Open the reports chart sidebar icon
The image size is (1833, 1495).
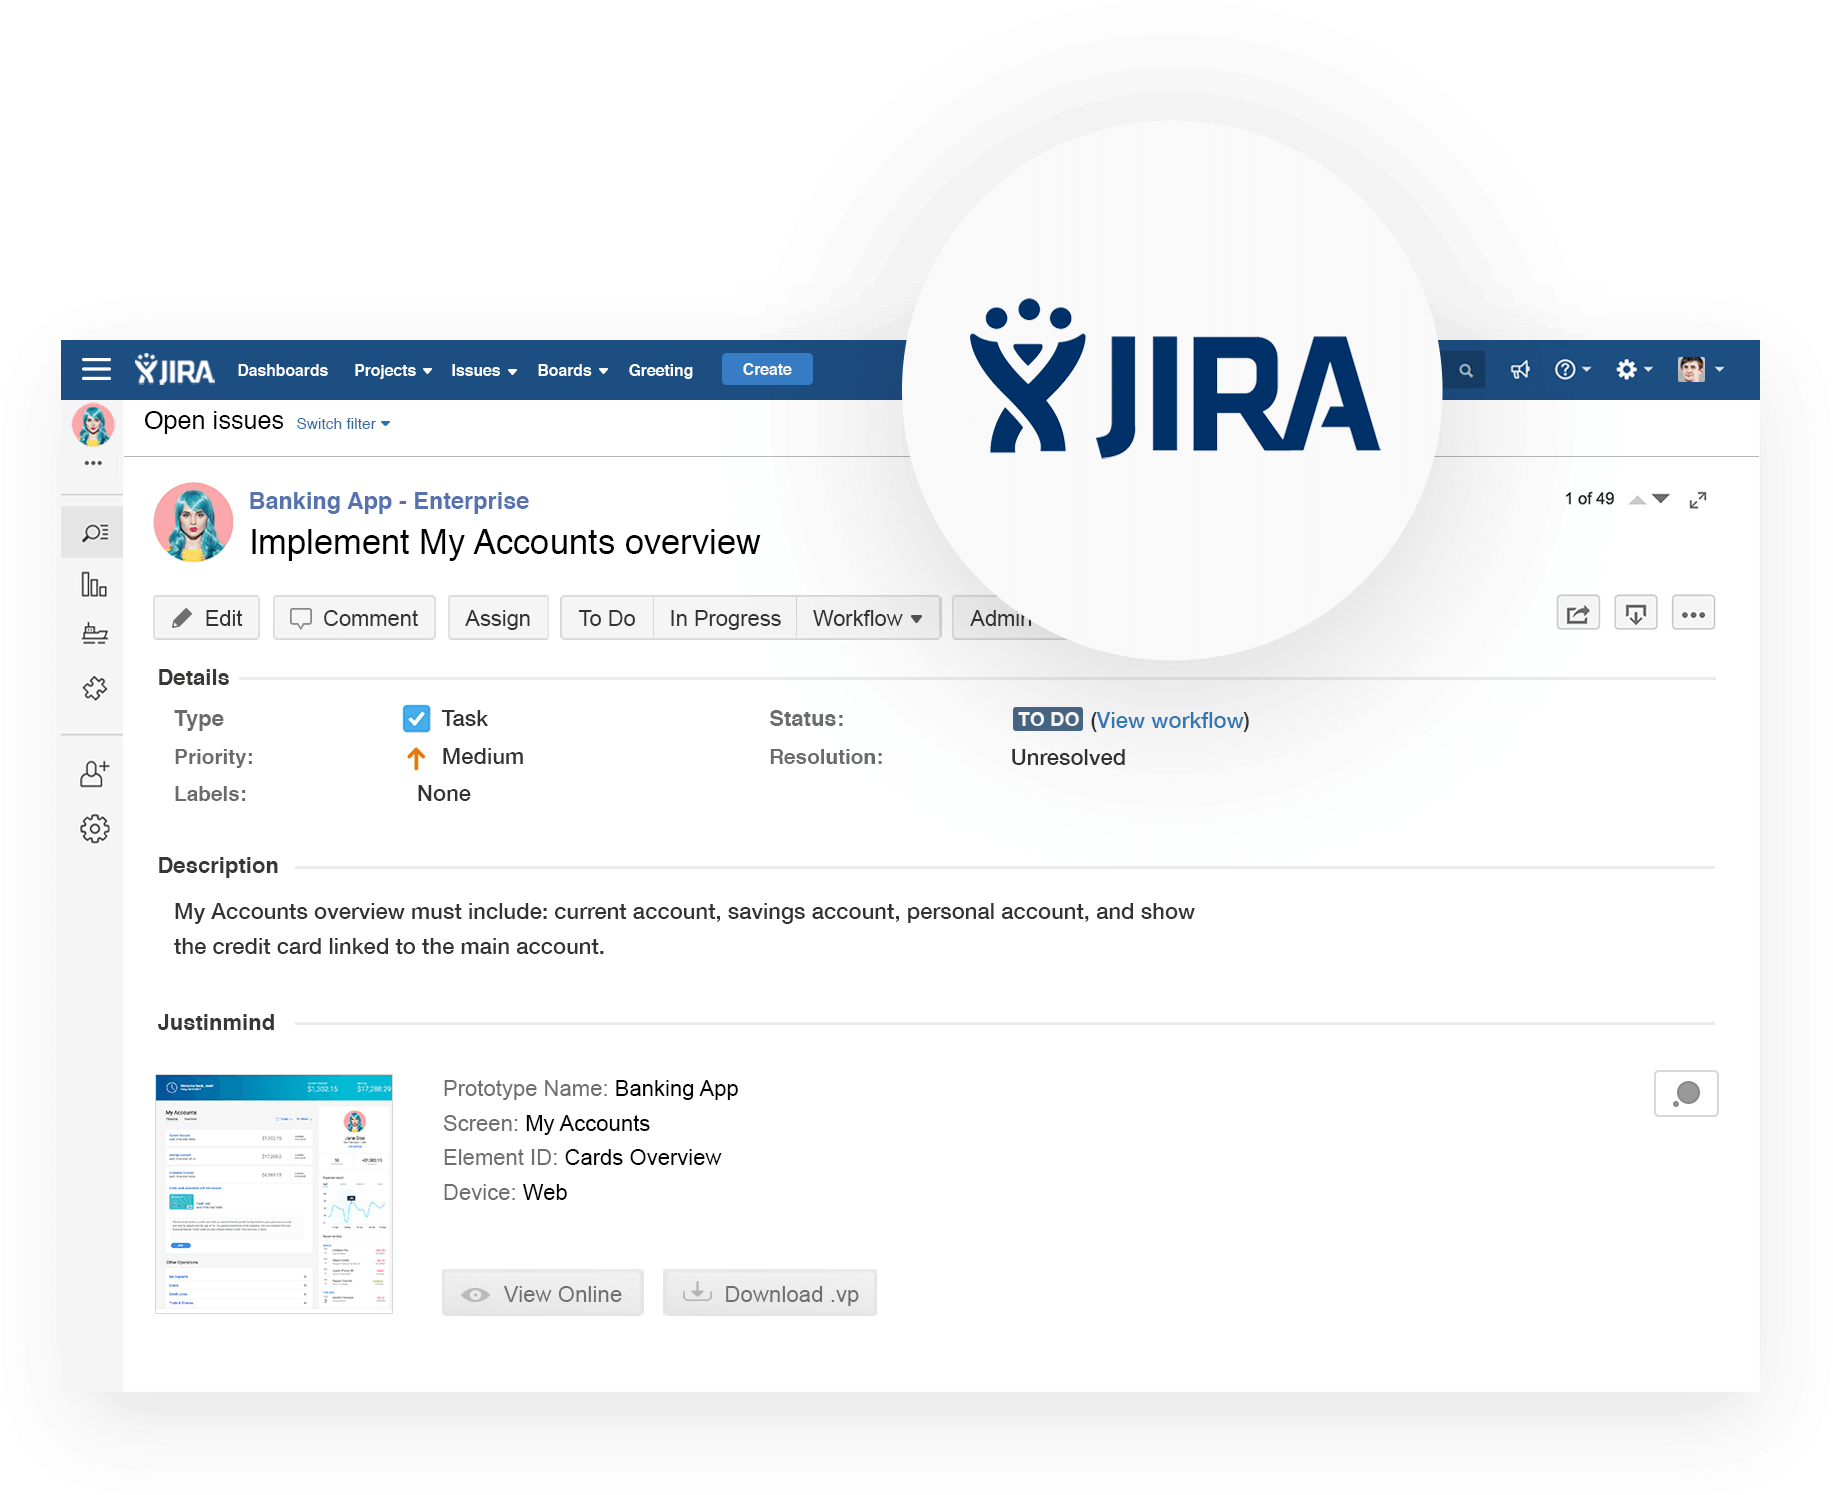pos(94,584)
